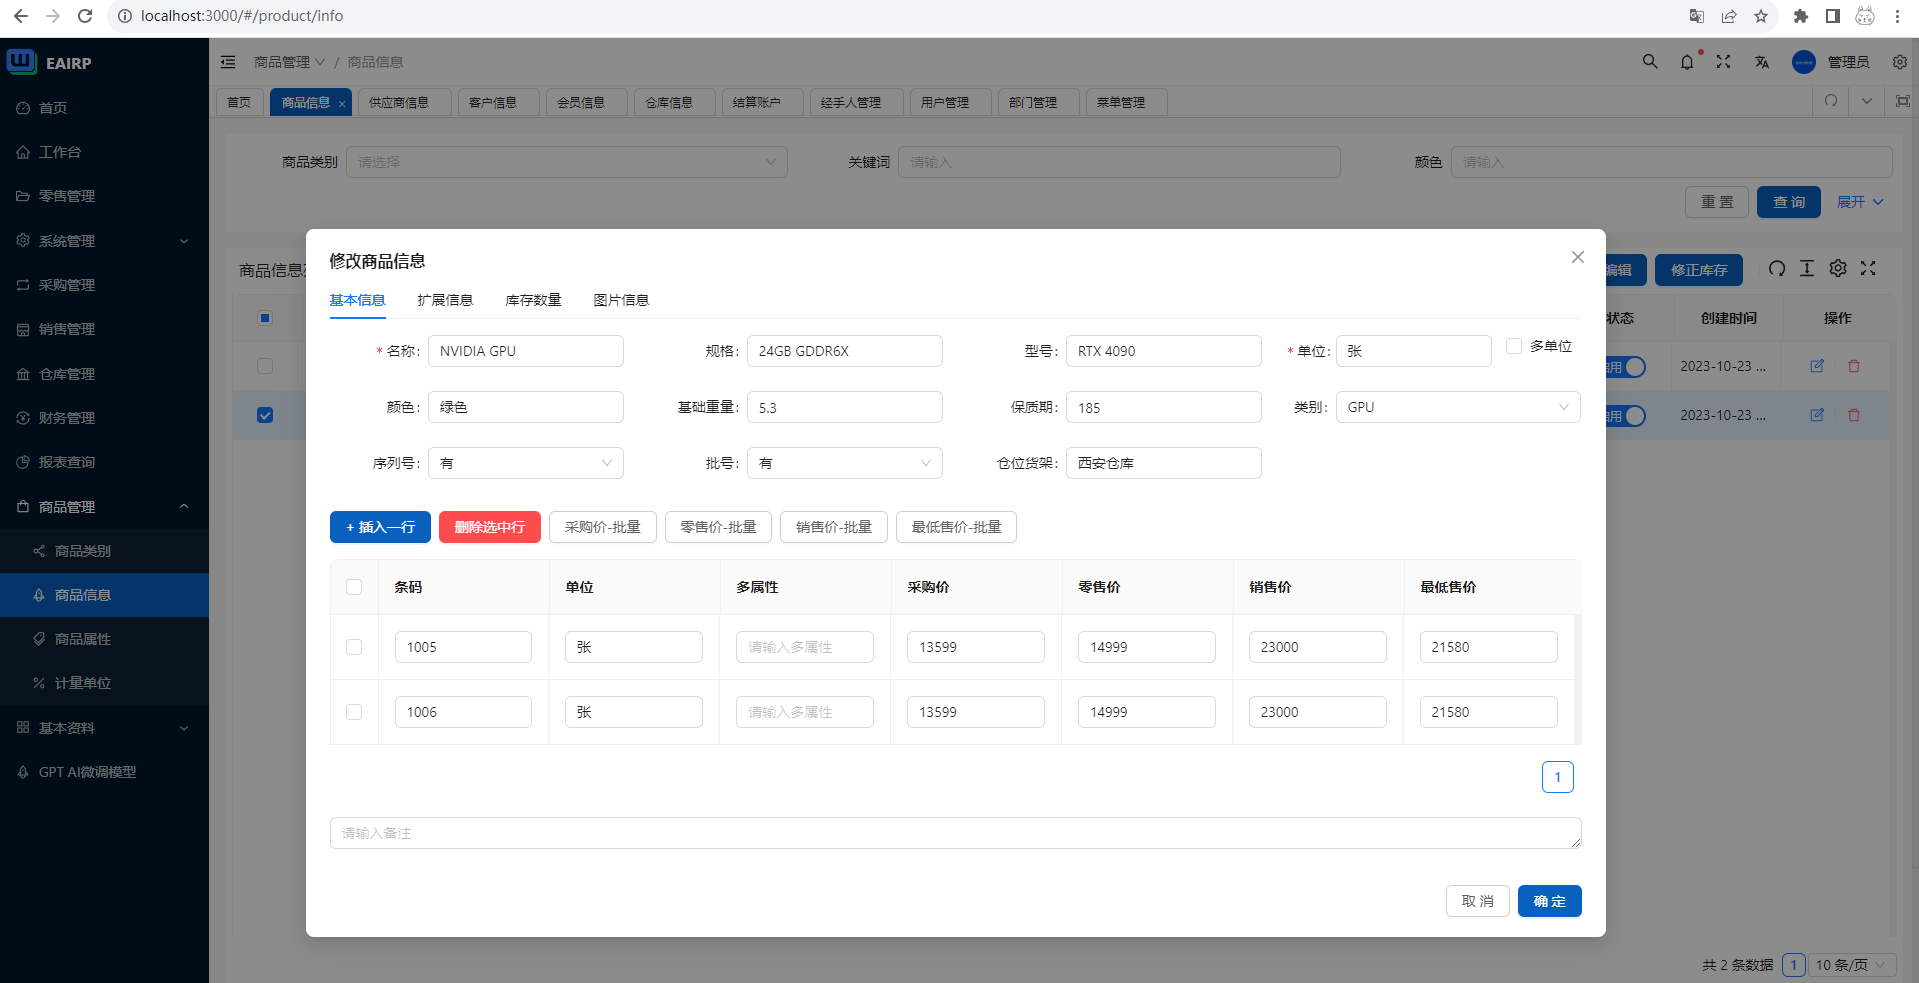Click the 请输入备注 remarks text area
The width and height of the screenshot is (1919, 983).
[955, 833]
